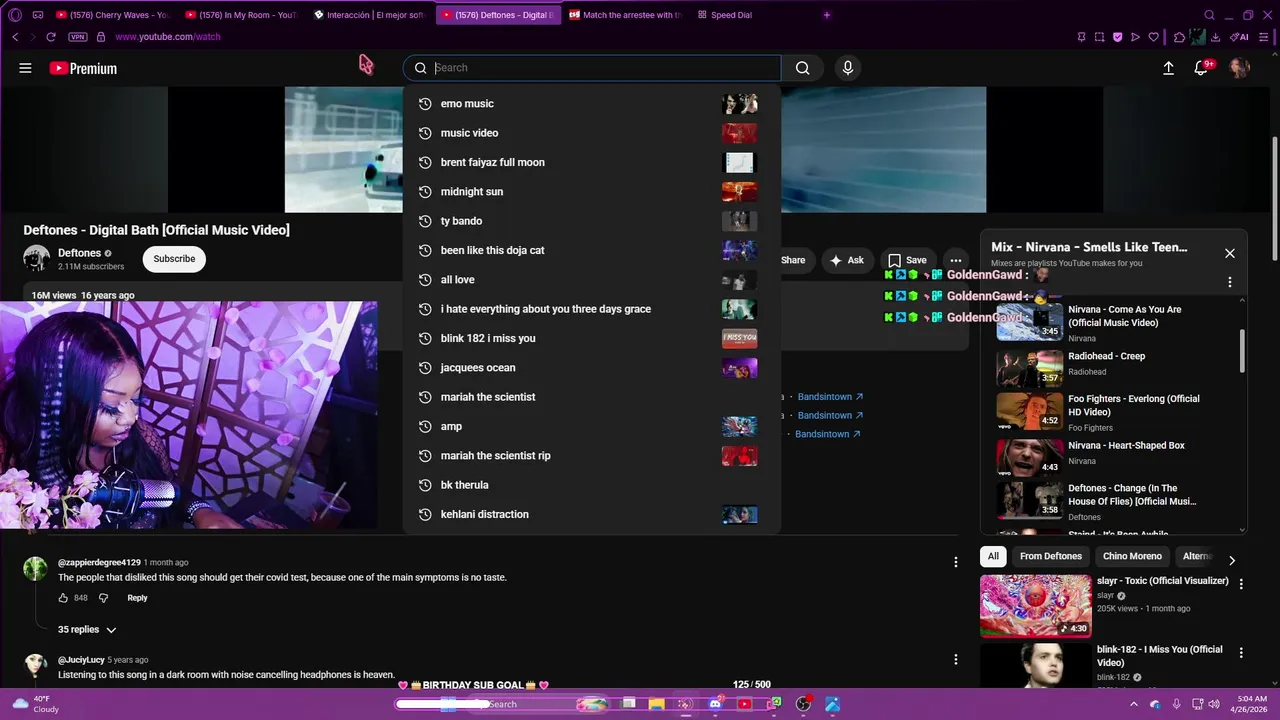Subscribe to the Deftones channel

(x=174, y=259)
